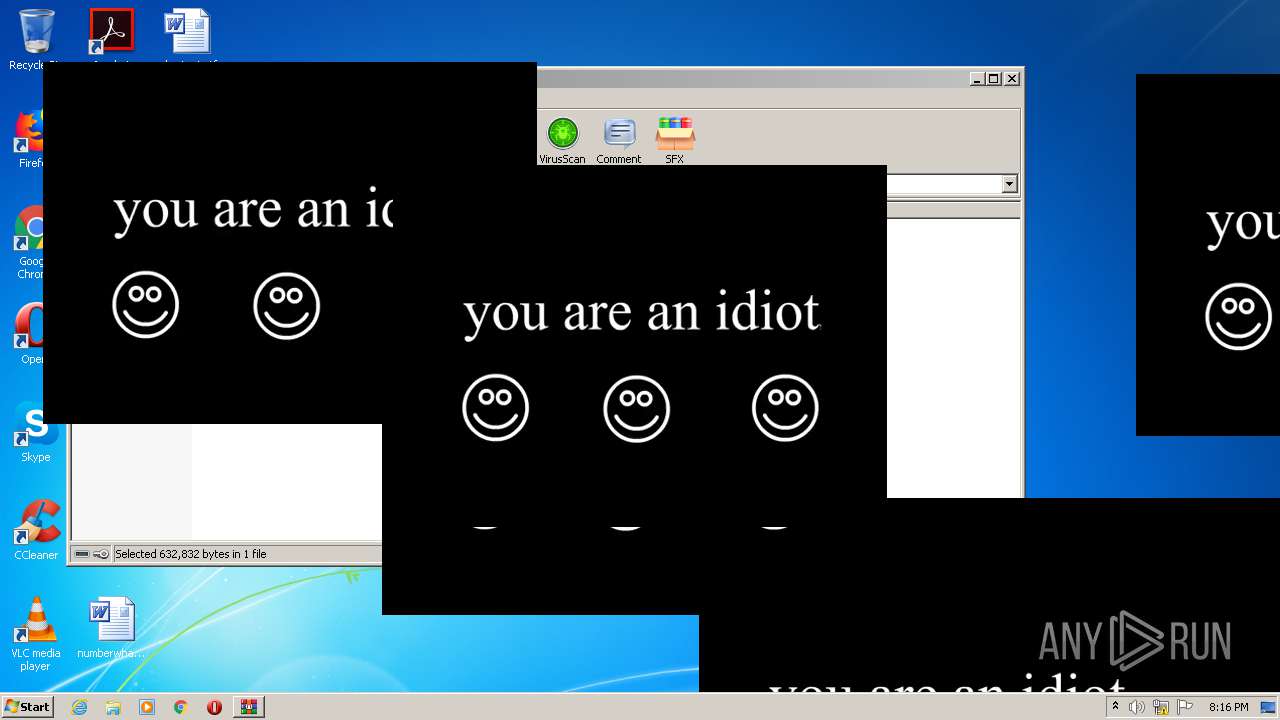
Task: Select the Word document icon beside Acrobat
Action: pyautogui.click(x=187, y=33)
